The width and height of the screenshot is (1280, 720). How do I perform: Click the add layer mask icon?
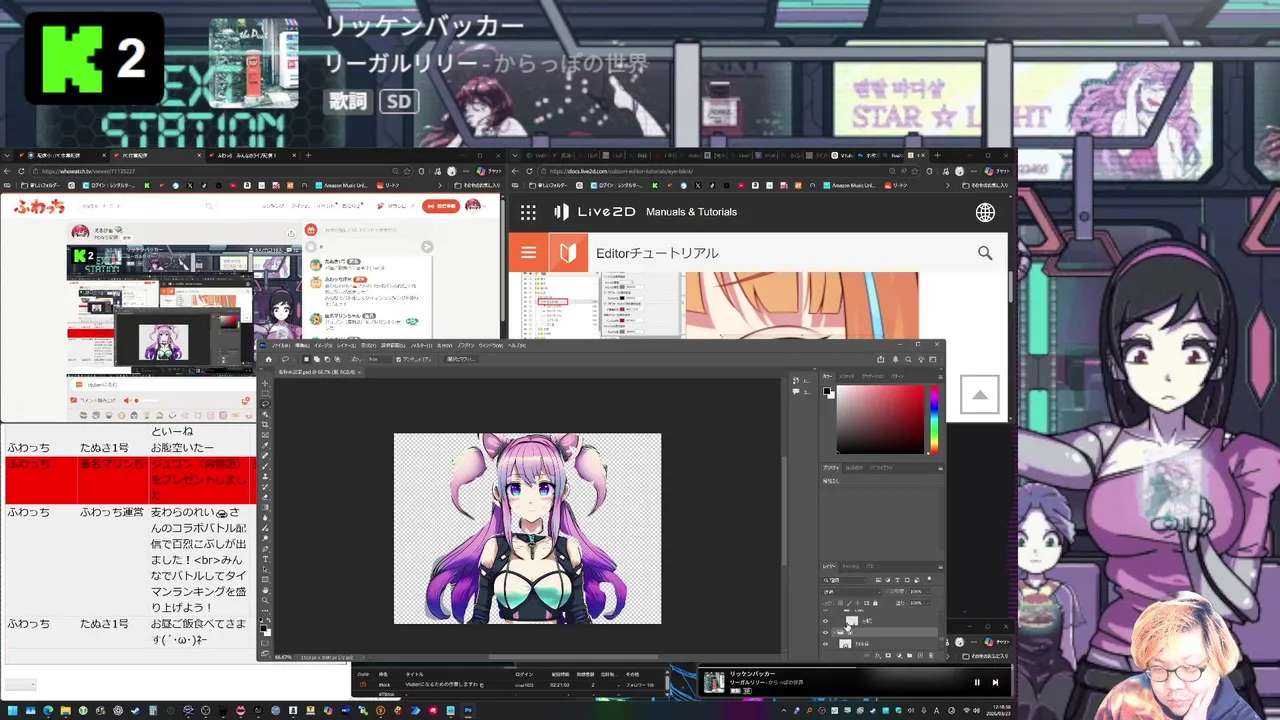click(x=888, y=655)
